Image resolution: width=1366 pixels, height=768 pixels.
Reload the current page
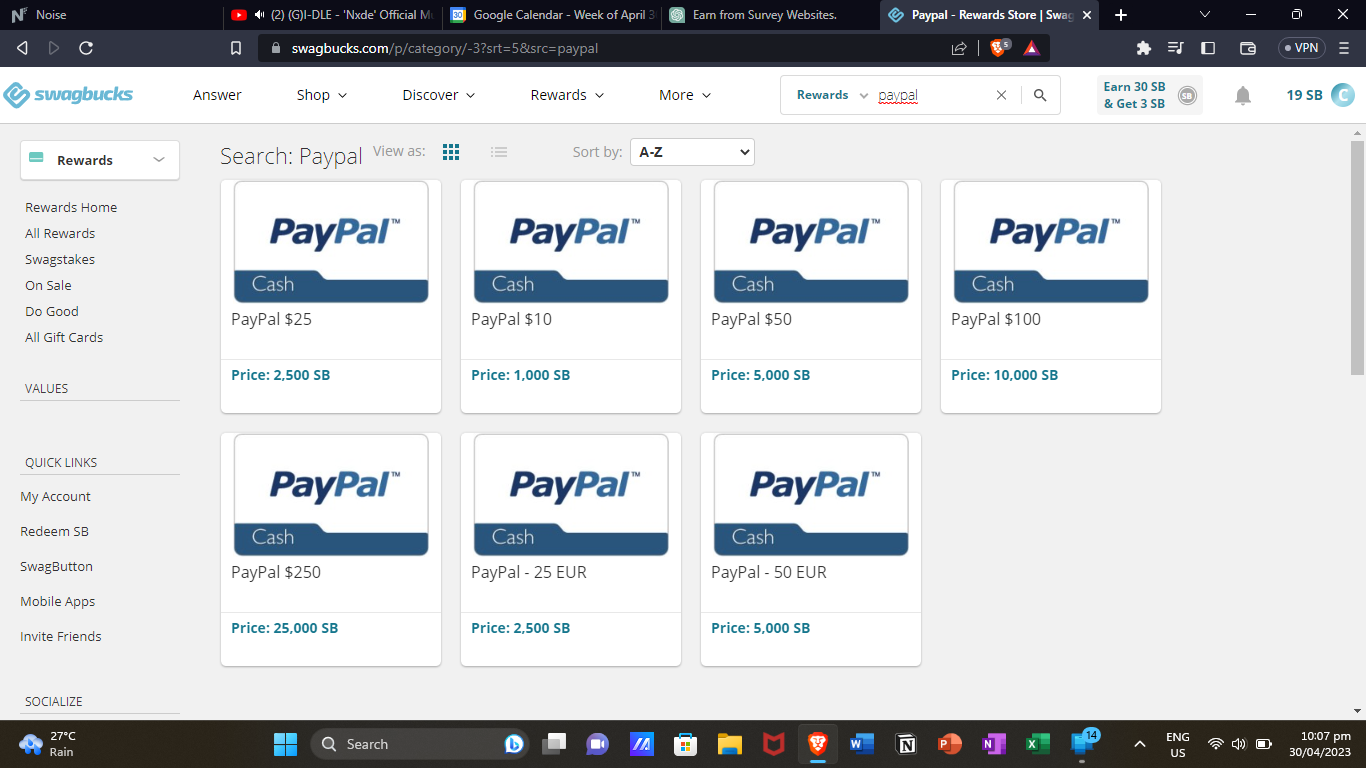[86, 48]
